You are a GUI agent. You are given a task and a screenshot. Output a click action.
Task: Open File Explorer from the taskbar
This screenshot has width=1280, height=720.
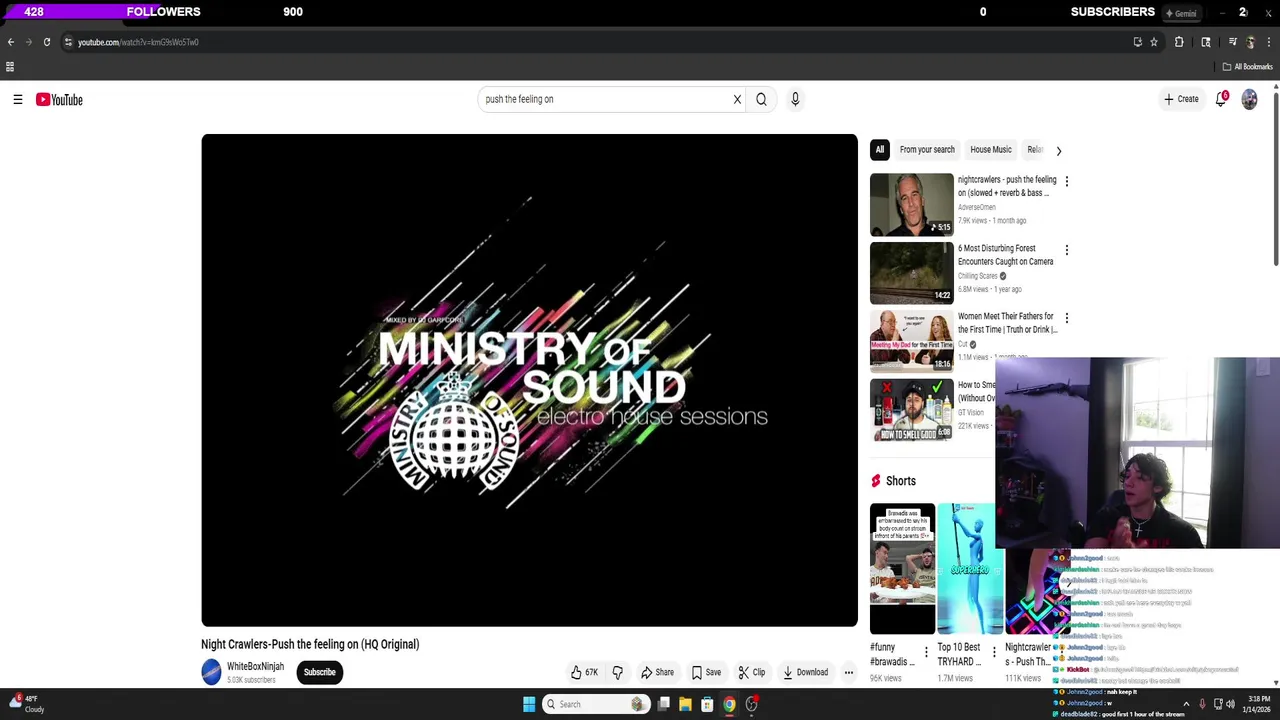click(685, 704)
